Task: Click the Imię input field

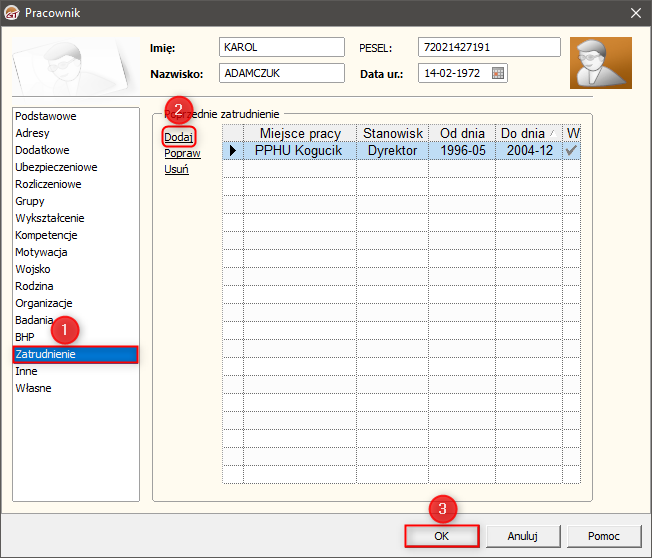Action: [x=280, y=47]
